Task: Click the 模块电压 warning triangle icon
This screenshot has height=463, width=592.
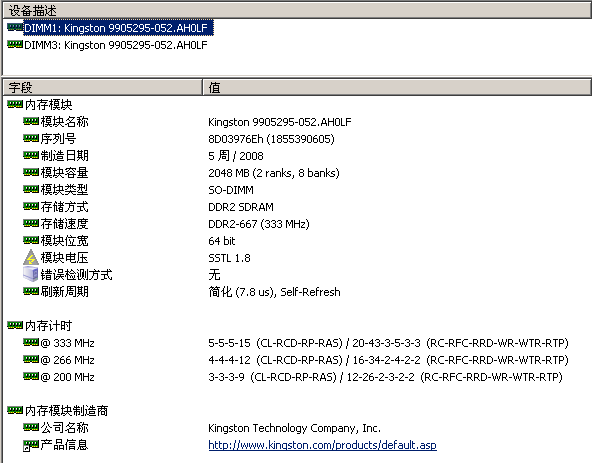Action: [x=31, y=257]
